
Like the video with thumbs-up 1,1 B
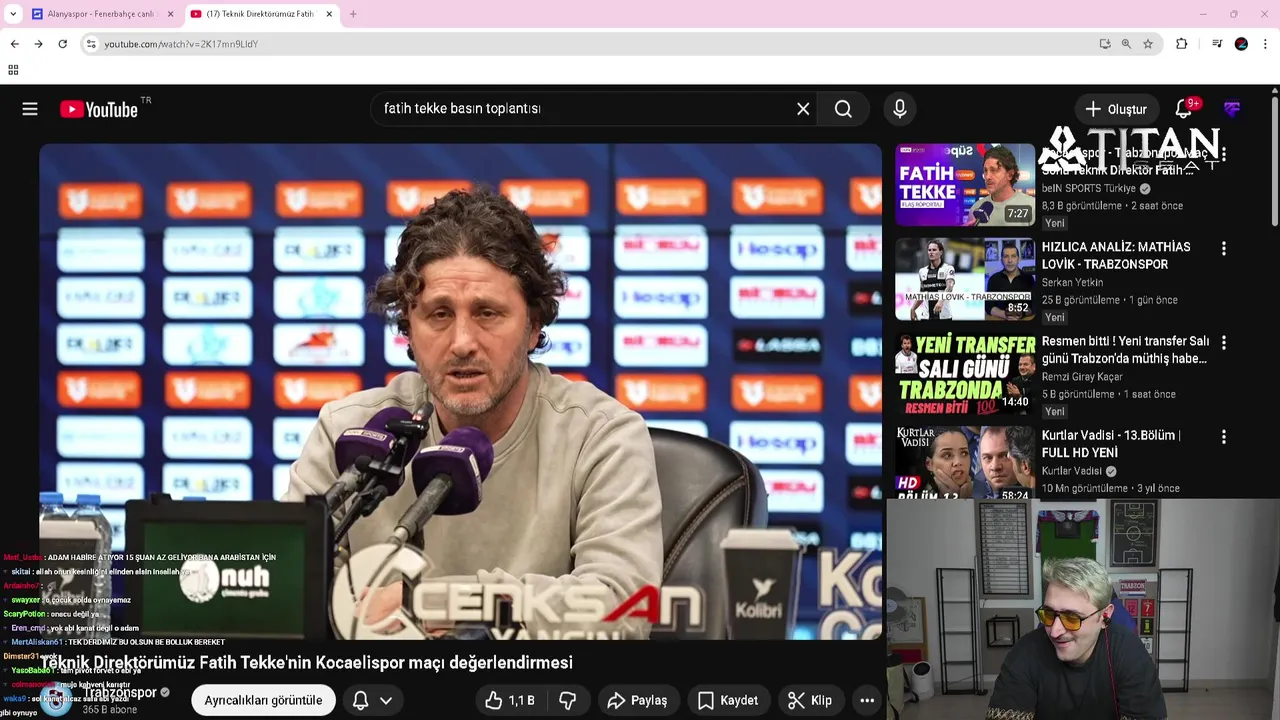pos(510,700)
